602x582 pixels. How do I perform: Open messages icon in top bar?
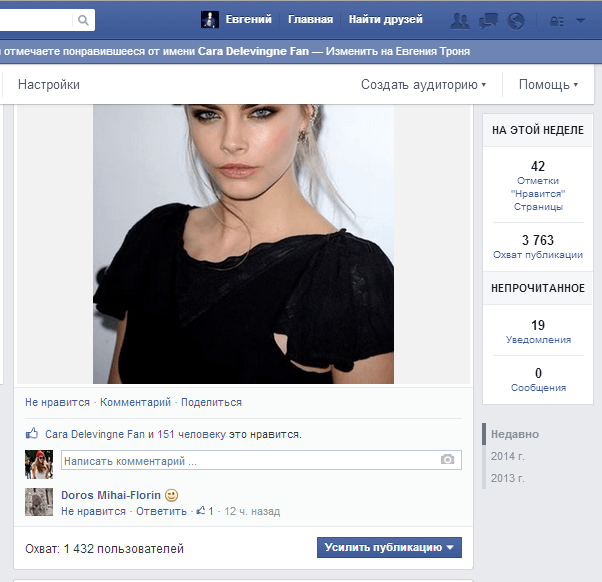coord(489,20)
